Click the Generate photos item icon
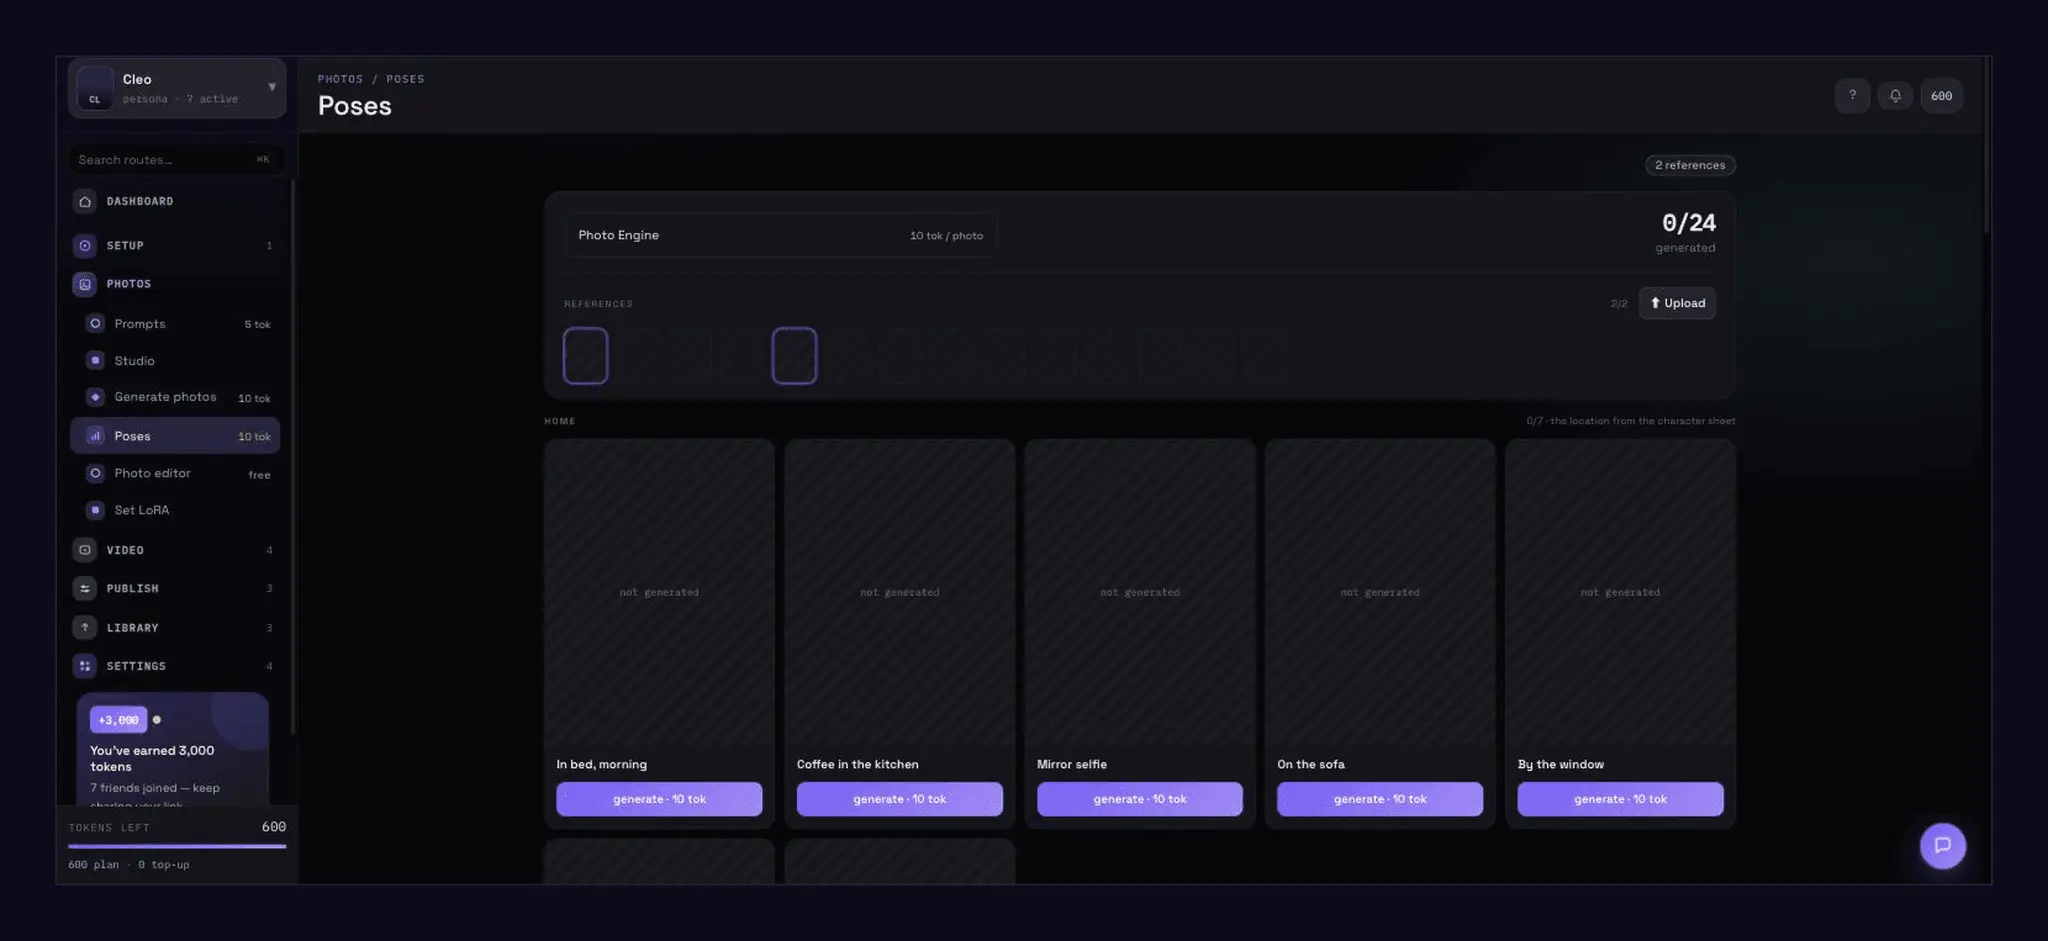The image size is (2048, 941). [95, 397]
